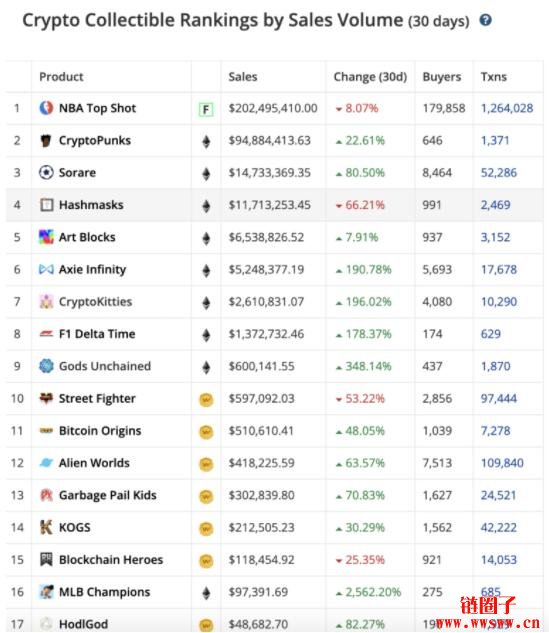This screenshot has width=549, height=633.
Task: Click the CryptoPunks avatar icon
Action: pyautogui.click(x=46, y=140)
